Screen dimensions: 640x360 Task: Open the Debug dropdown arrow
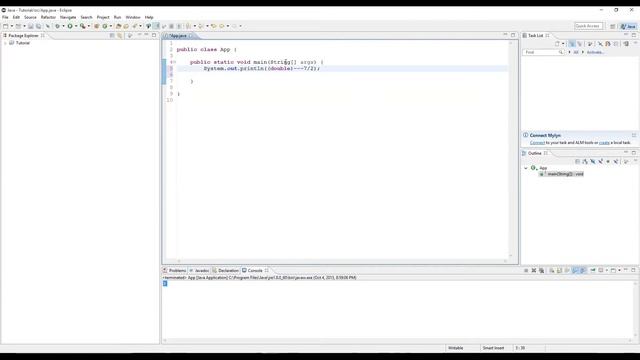[x=63, y=26]
